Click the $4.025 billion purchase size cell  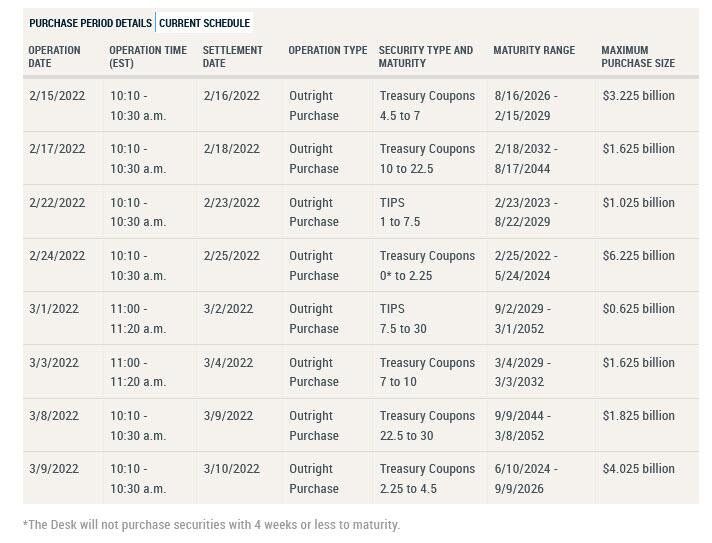click(x=638, y=469)
